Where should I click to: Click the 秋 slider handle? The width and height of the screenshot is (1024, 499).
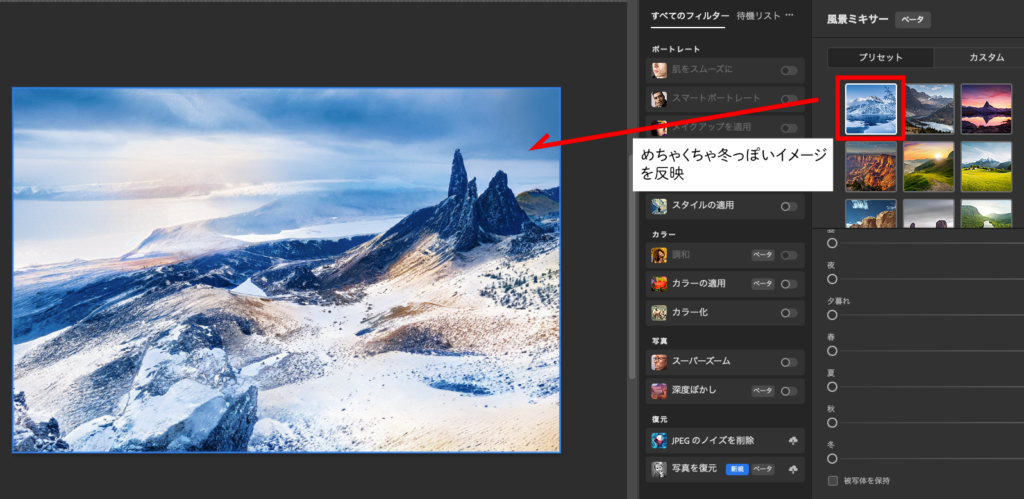point(832,423)
